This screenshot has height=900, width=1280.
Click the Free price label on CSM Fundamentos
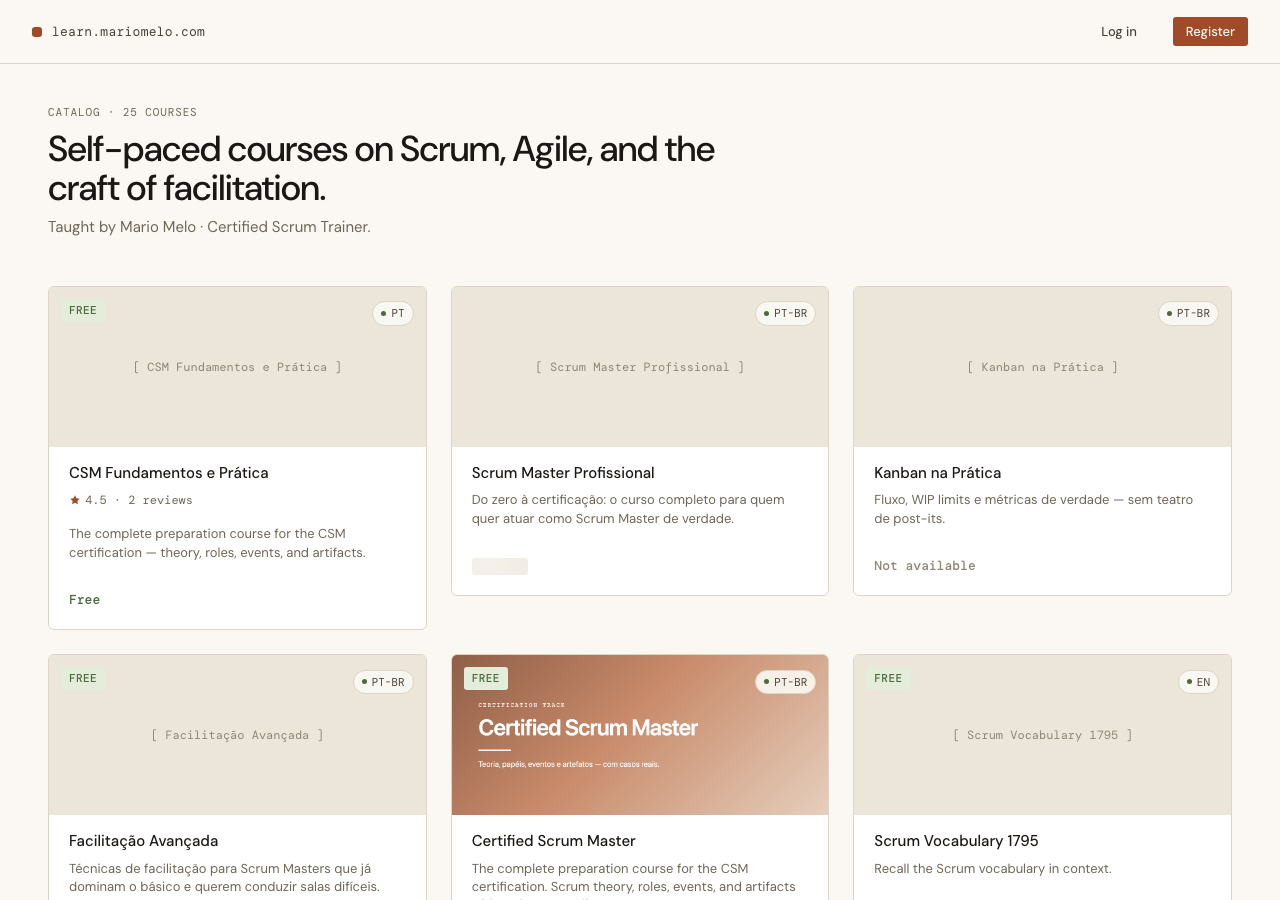[85, 600]
